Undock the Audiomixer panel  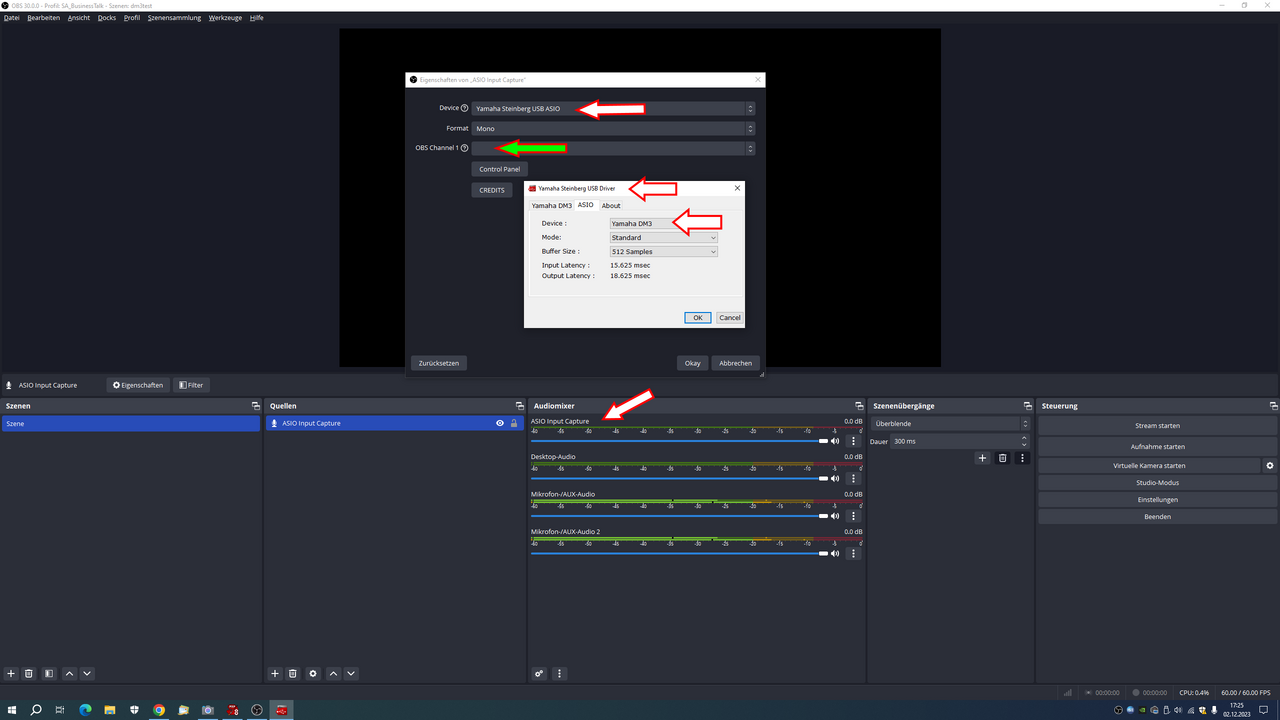point(859,406)
